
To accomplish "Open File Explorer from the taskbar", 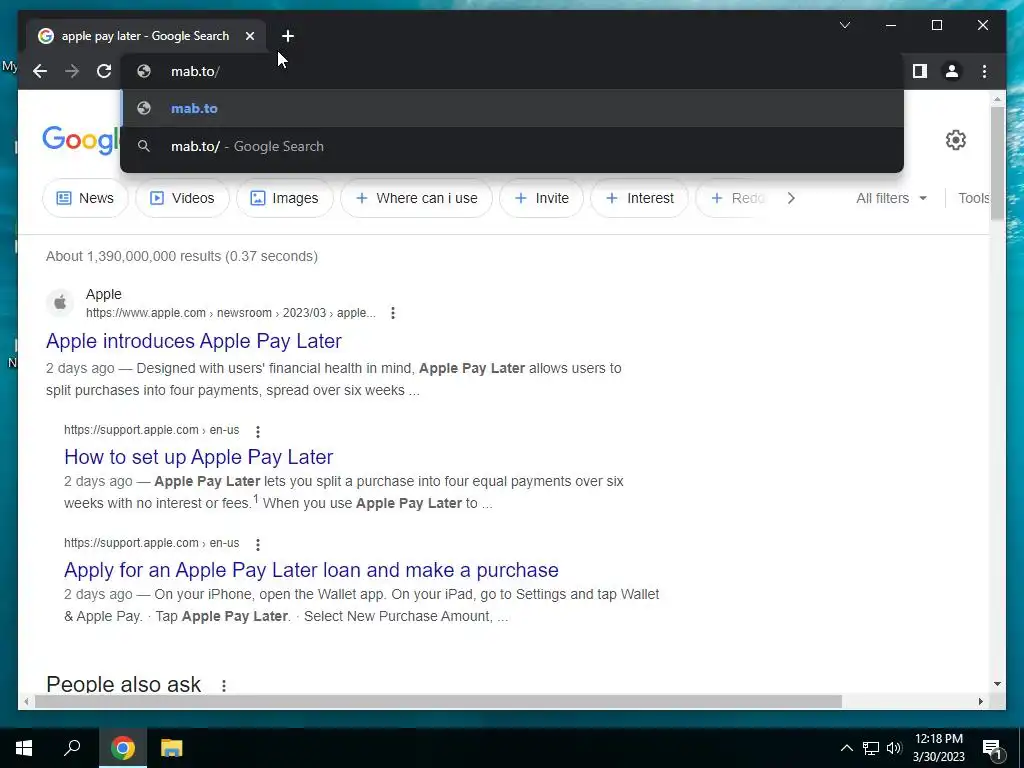I will pyautogui.click(x=171, y=748).
